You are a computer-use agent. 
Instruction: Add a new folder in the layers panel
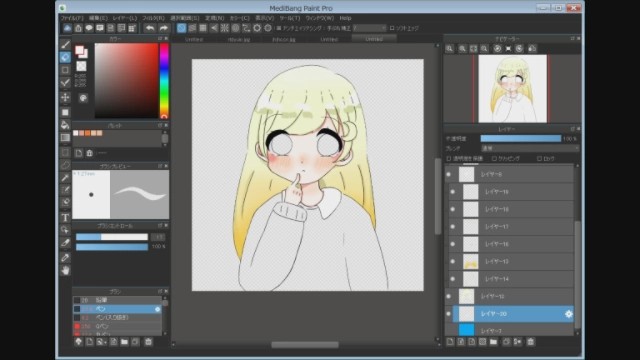493,342
